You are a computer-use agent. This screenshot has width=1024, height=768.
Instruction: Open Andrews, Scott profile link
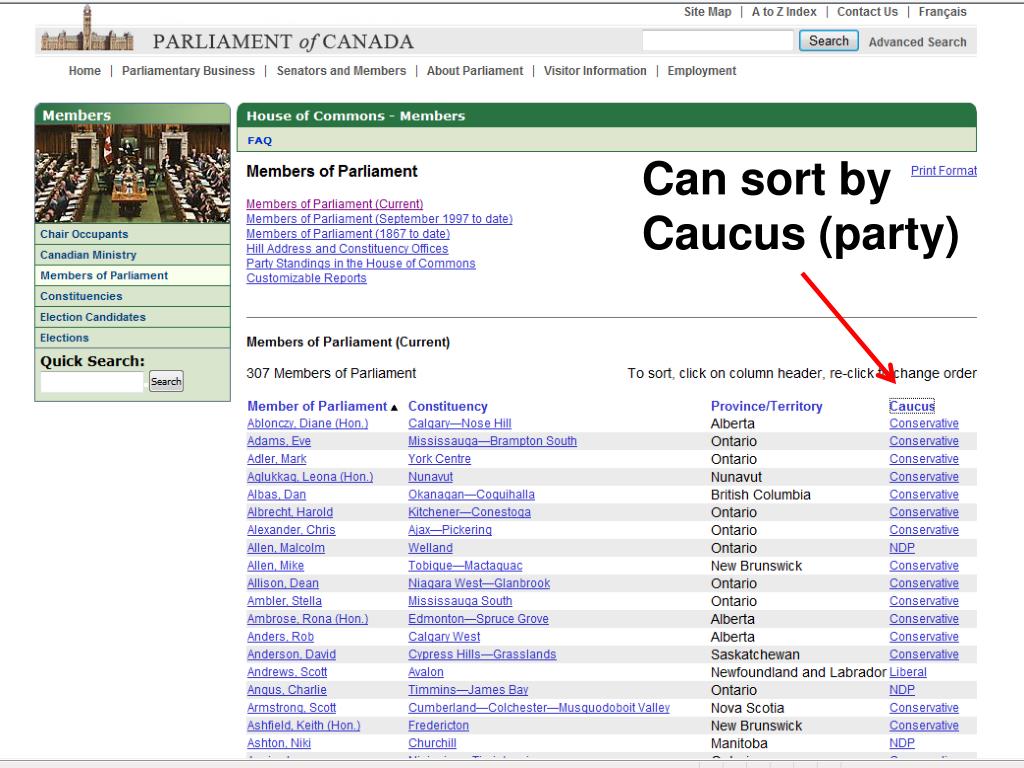tap(287, 672)
